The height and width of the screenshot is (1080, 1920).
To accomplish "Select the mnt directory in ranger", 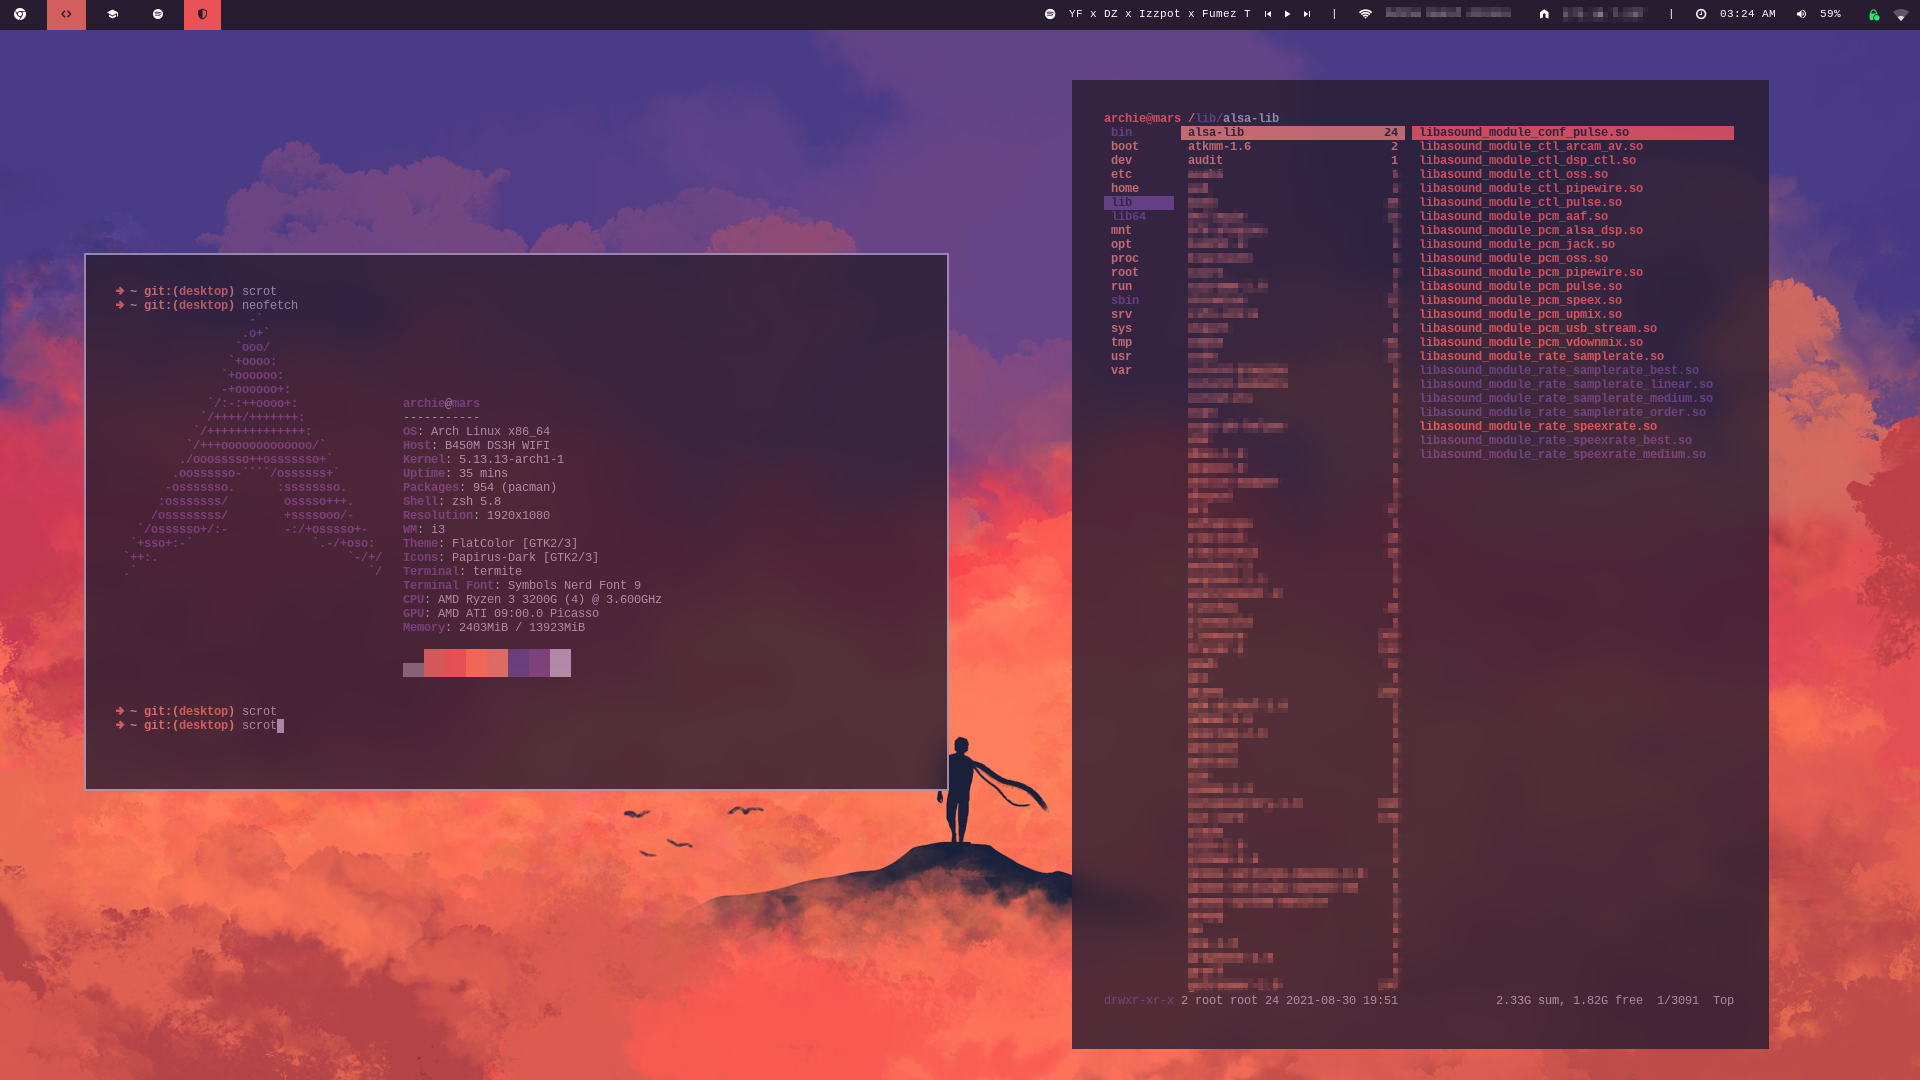I will pyautogui.click(x=1121, y=230).
